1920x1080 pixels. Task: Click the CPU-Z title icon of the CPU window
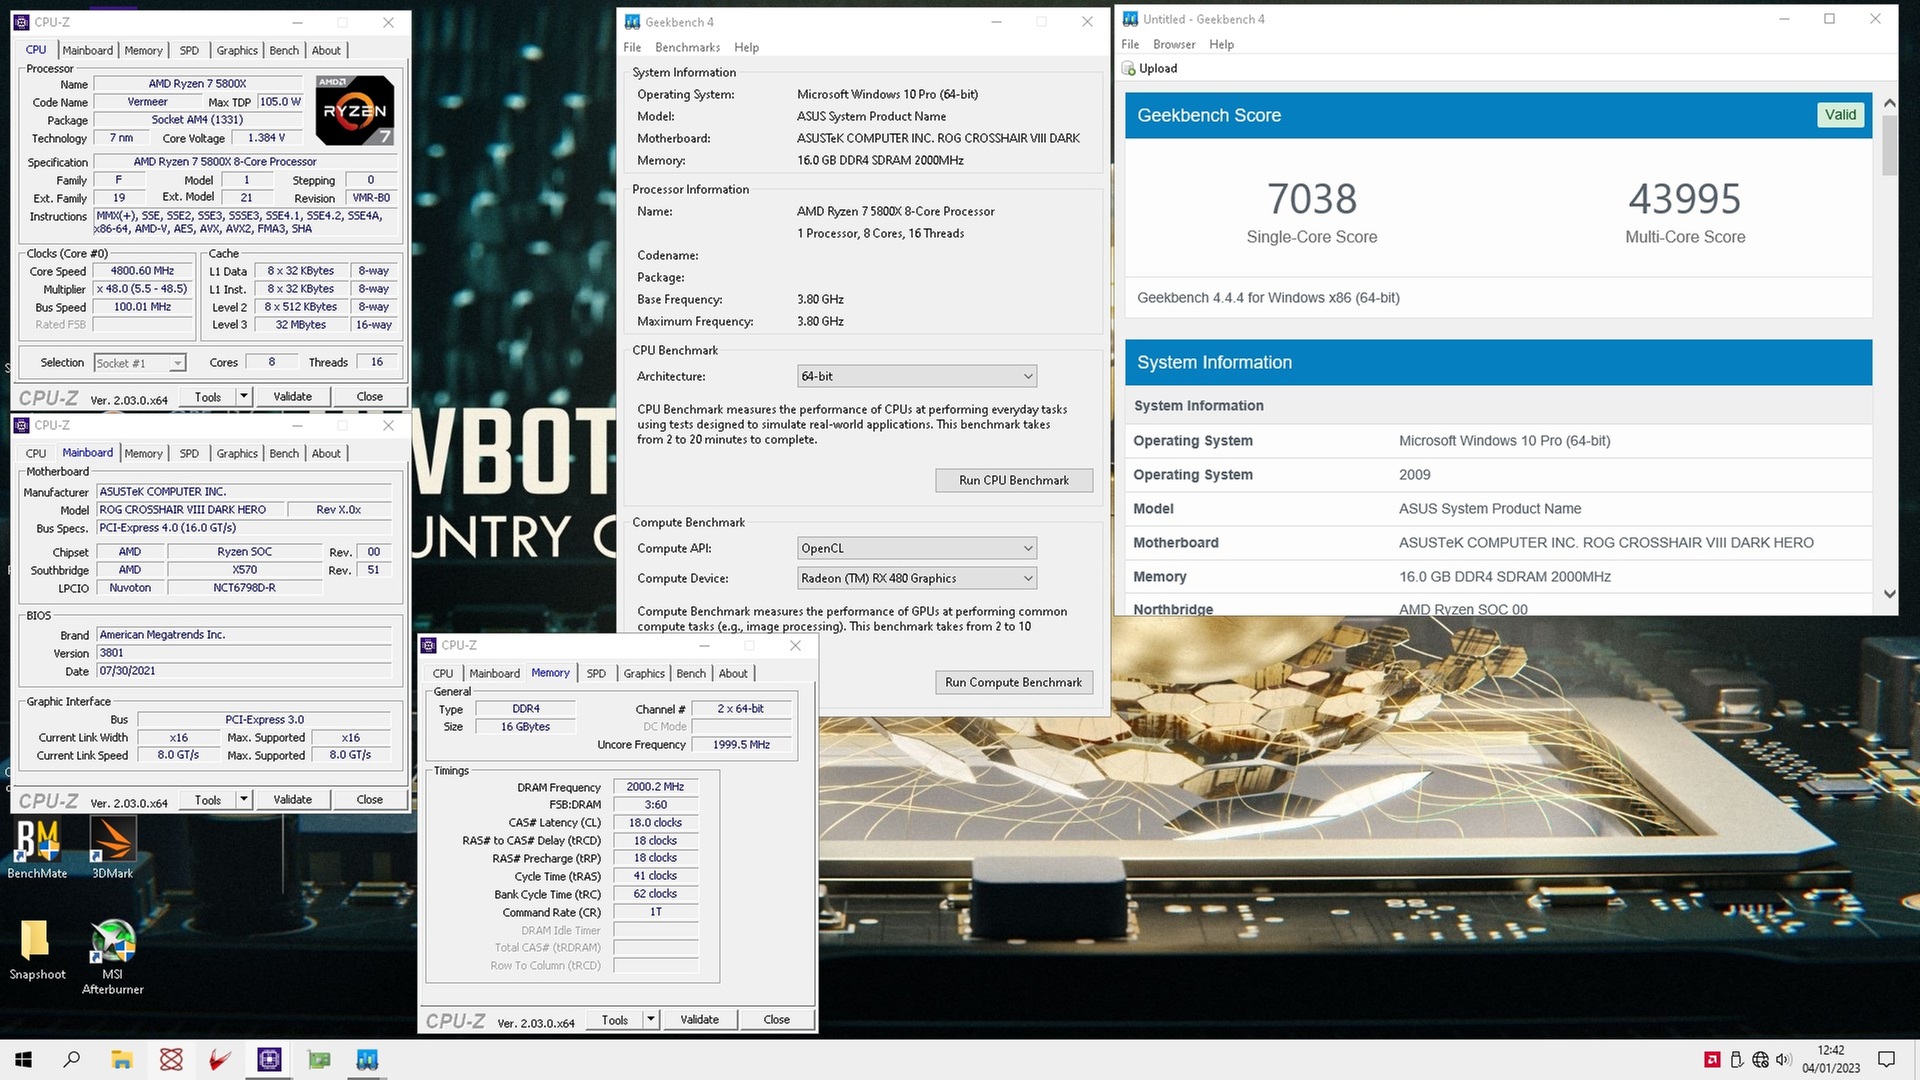point(22,22)
